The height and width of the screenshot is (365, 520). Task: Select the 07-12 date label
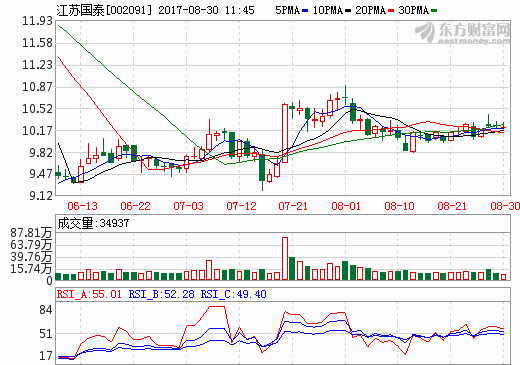[x=241, y=206]
